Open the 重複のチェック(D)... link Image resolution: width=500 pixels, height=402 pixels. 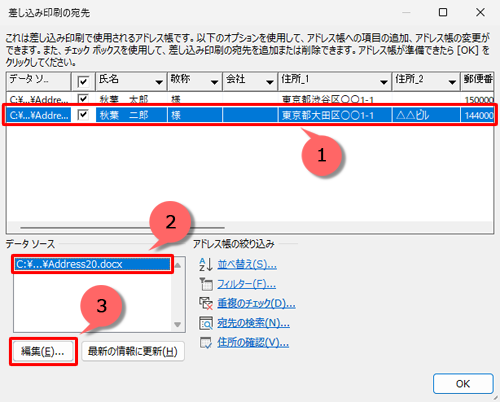click(256, 304)
